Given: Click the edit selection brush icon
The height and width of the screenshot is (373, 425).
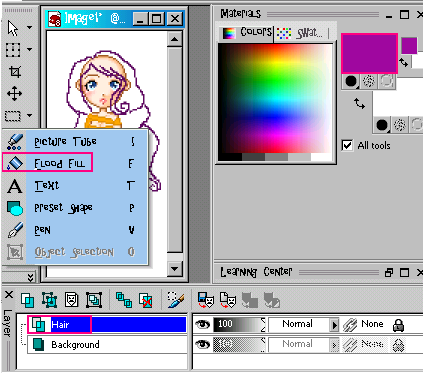Looking at the screenshot, I should pyautogui.click(x=176, y=300).
